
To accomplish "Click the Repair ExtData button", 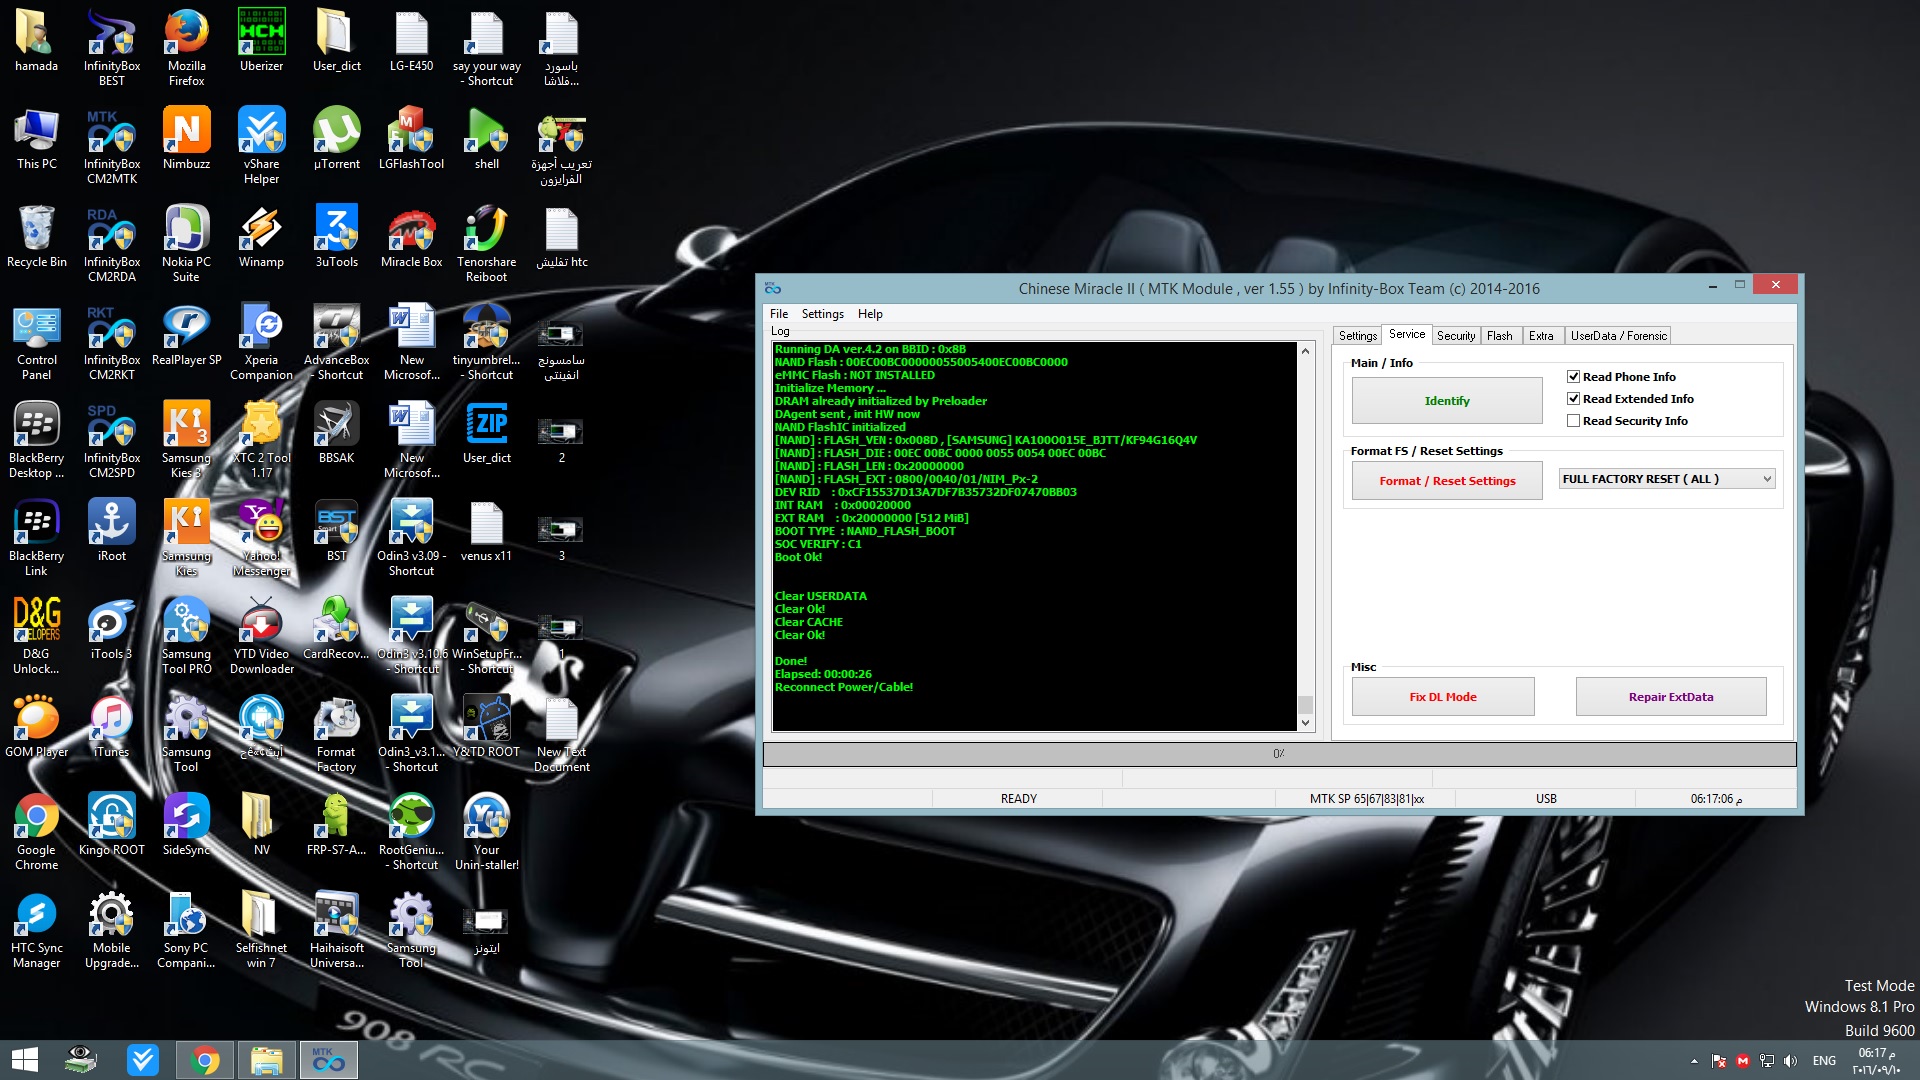I will pos(1670,697).
